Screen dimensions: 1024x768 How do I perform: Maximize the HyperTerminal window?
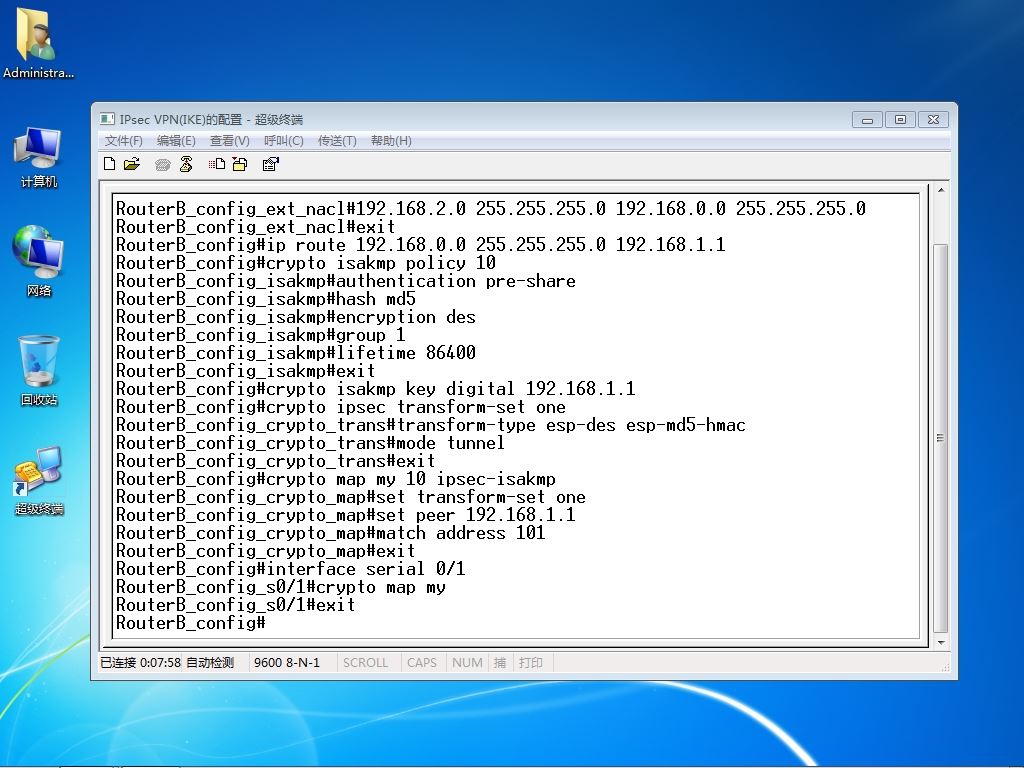tap(900, 120)
